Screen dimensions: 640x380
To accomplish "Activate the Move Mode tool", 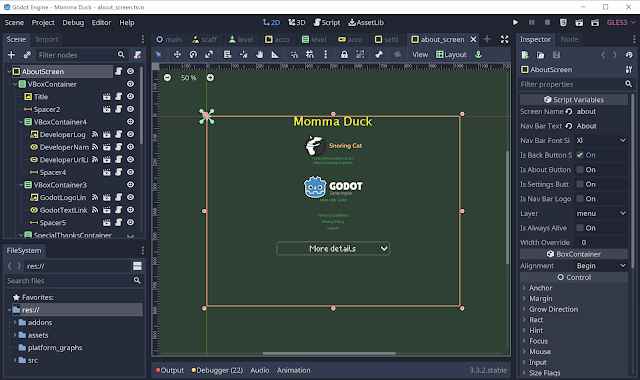I will (x=177, y=54).
